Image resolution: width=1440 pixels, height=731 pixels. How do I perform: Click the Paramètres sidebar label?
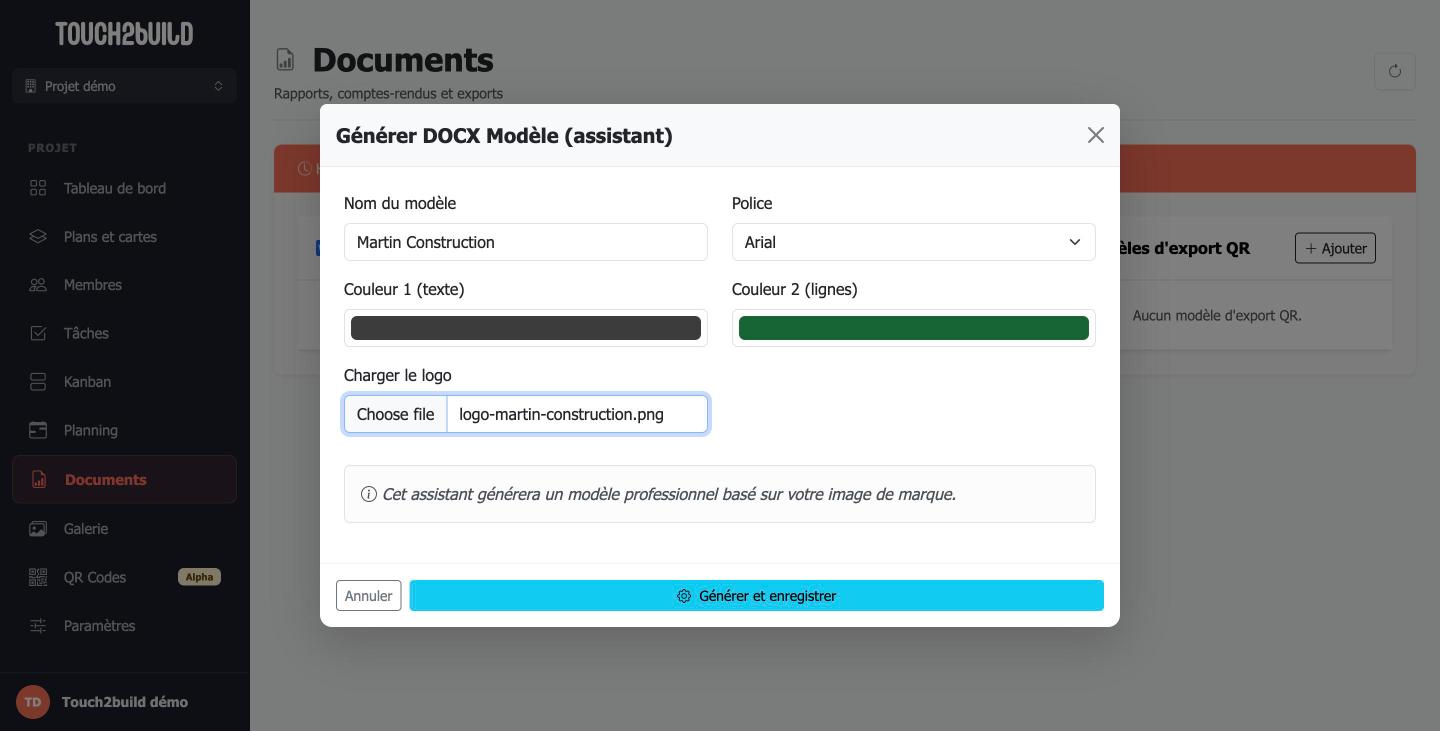99,626
